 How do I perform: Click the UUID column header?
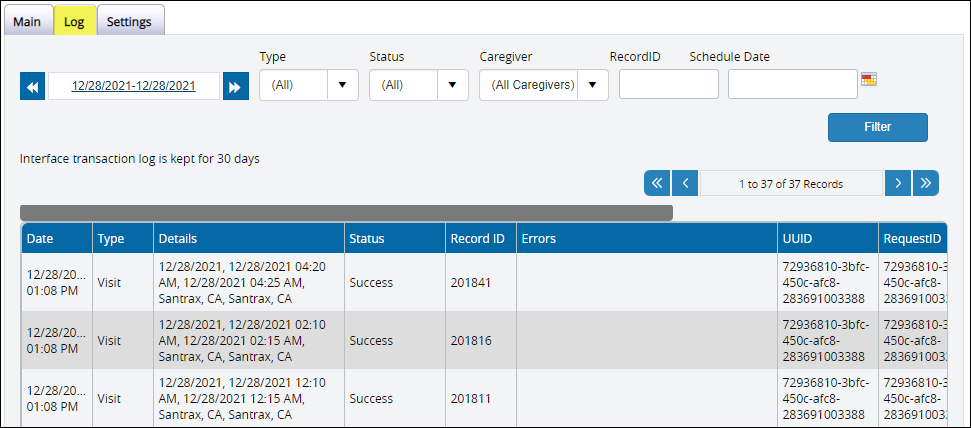tap(828, 238)
